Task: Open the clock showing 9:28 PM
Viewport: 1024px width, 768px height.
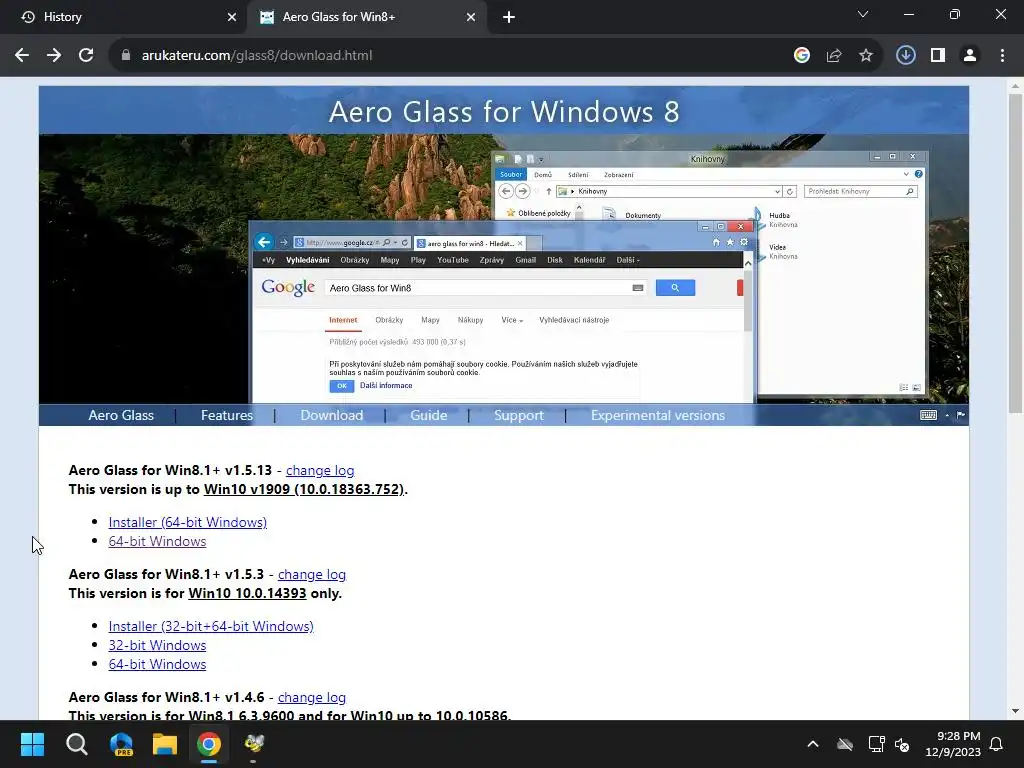Action: (x=953, y=744)
